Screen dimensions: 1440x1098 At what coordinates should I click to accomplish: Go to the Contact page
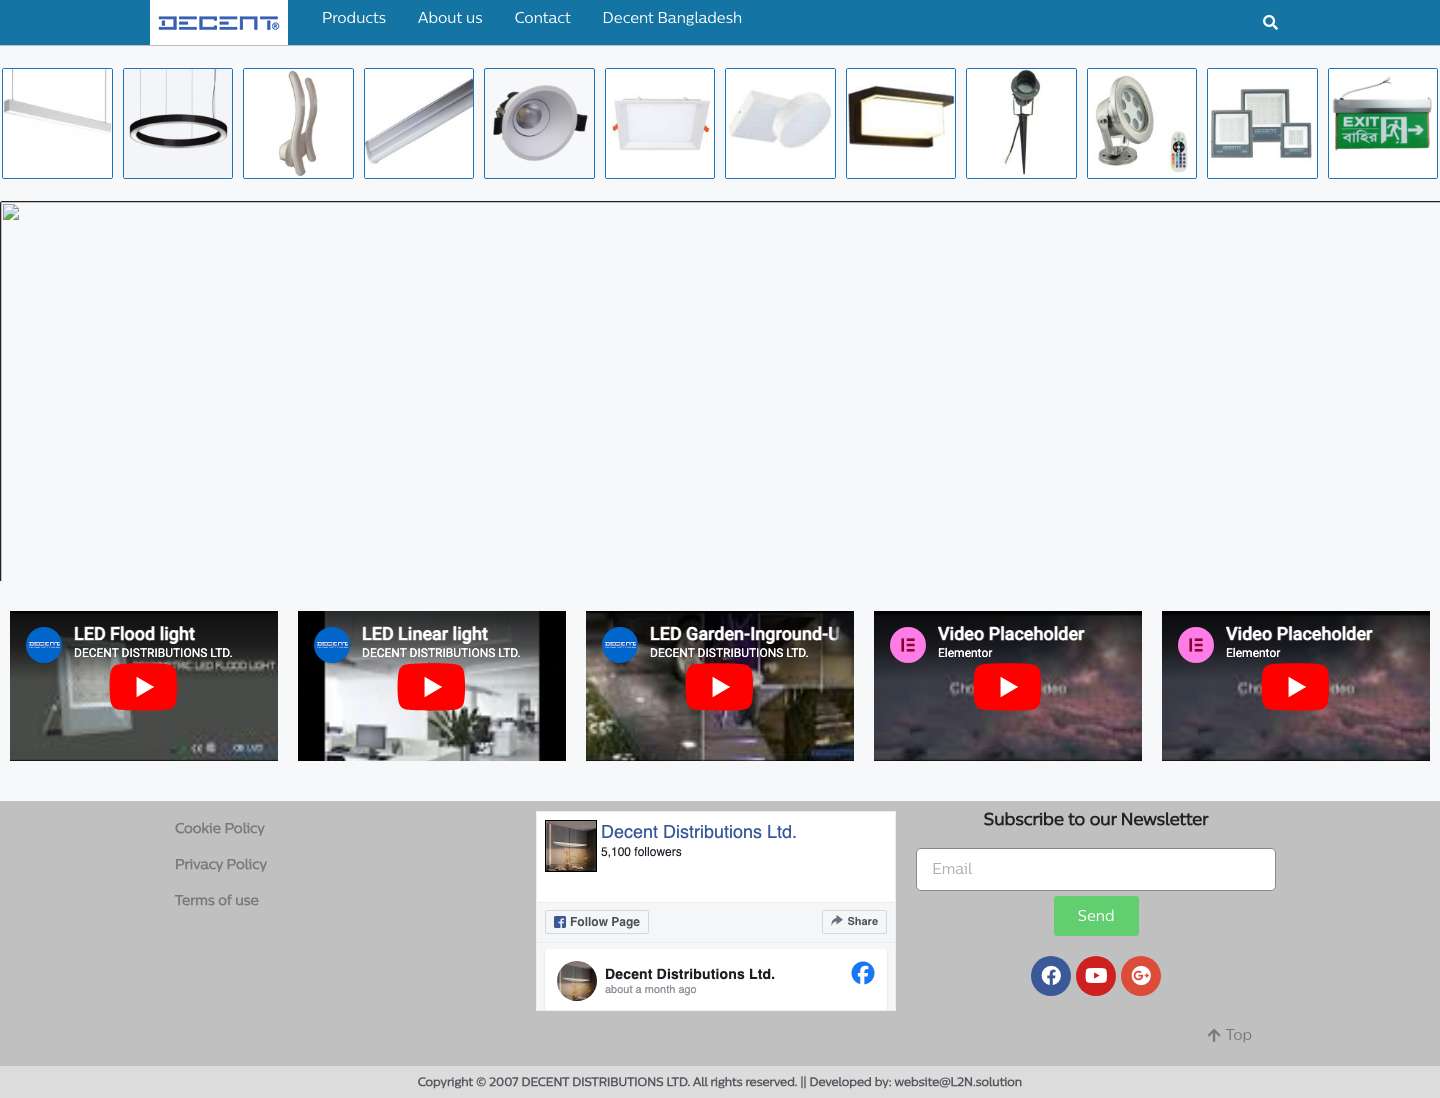point(542,18)
